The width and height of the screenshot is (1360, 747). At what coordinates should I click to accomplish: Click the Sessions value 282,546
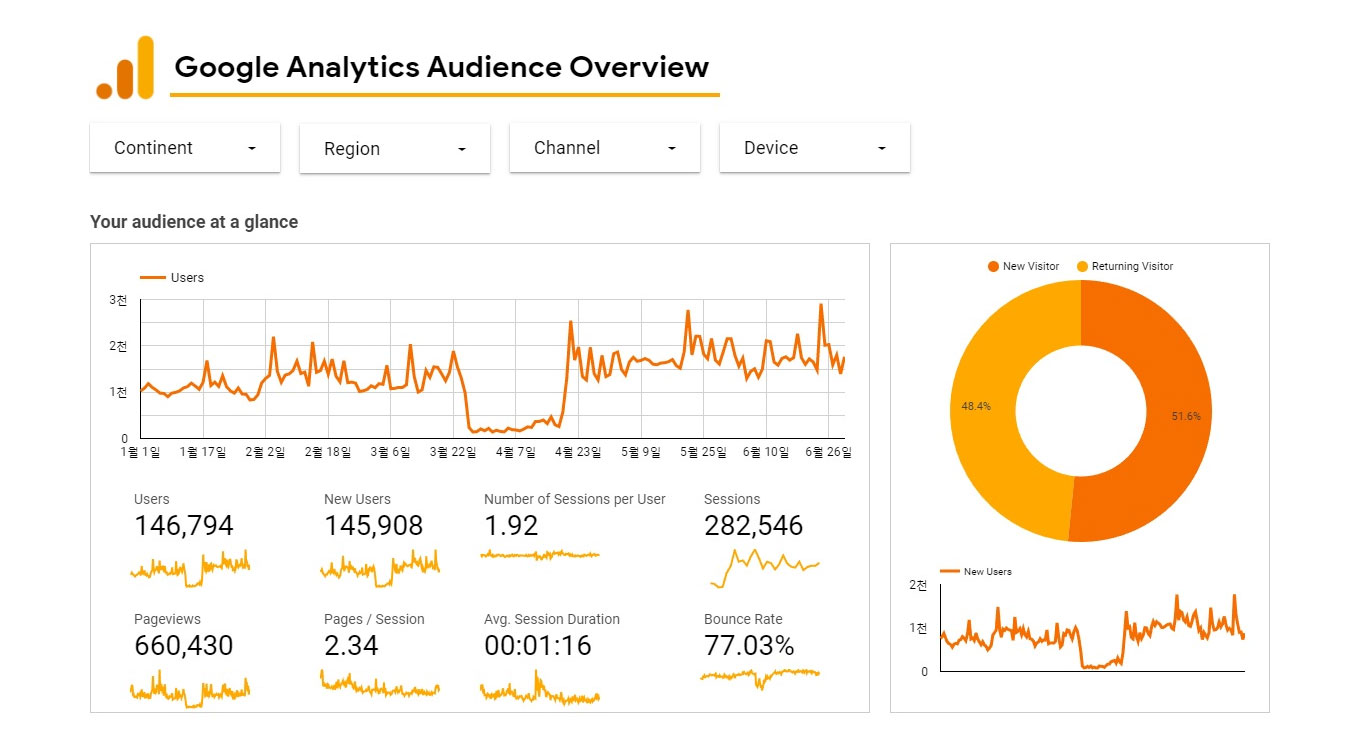pyautogui.click(x=753, y=526)
